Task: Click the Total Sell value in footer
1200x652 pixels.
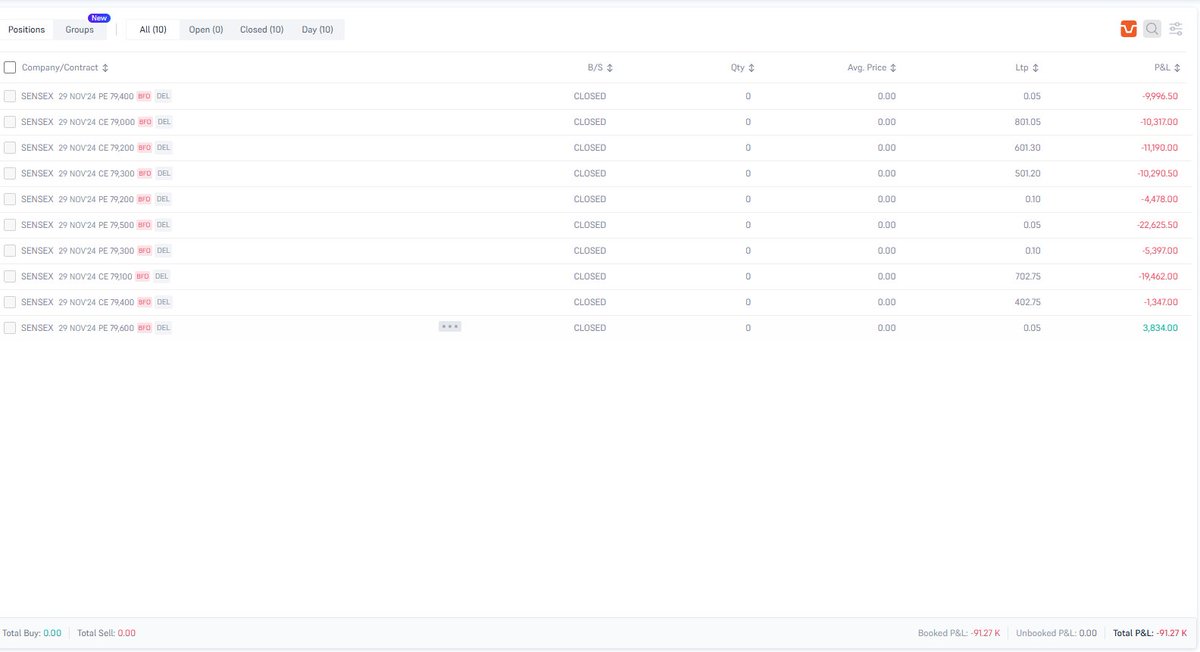Action: [x=126, y=633]
